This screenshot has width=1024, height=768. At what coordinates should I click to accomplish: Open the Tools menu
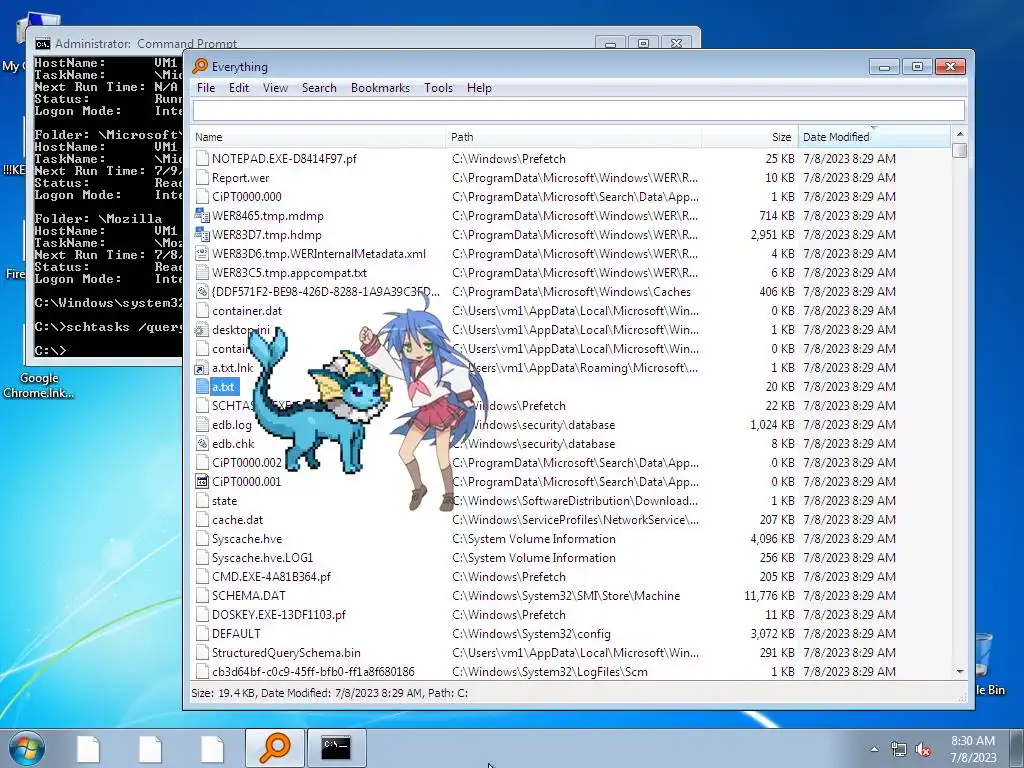(438, 88)
